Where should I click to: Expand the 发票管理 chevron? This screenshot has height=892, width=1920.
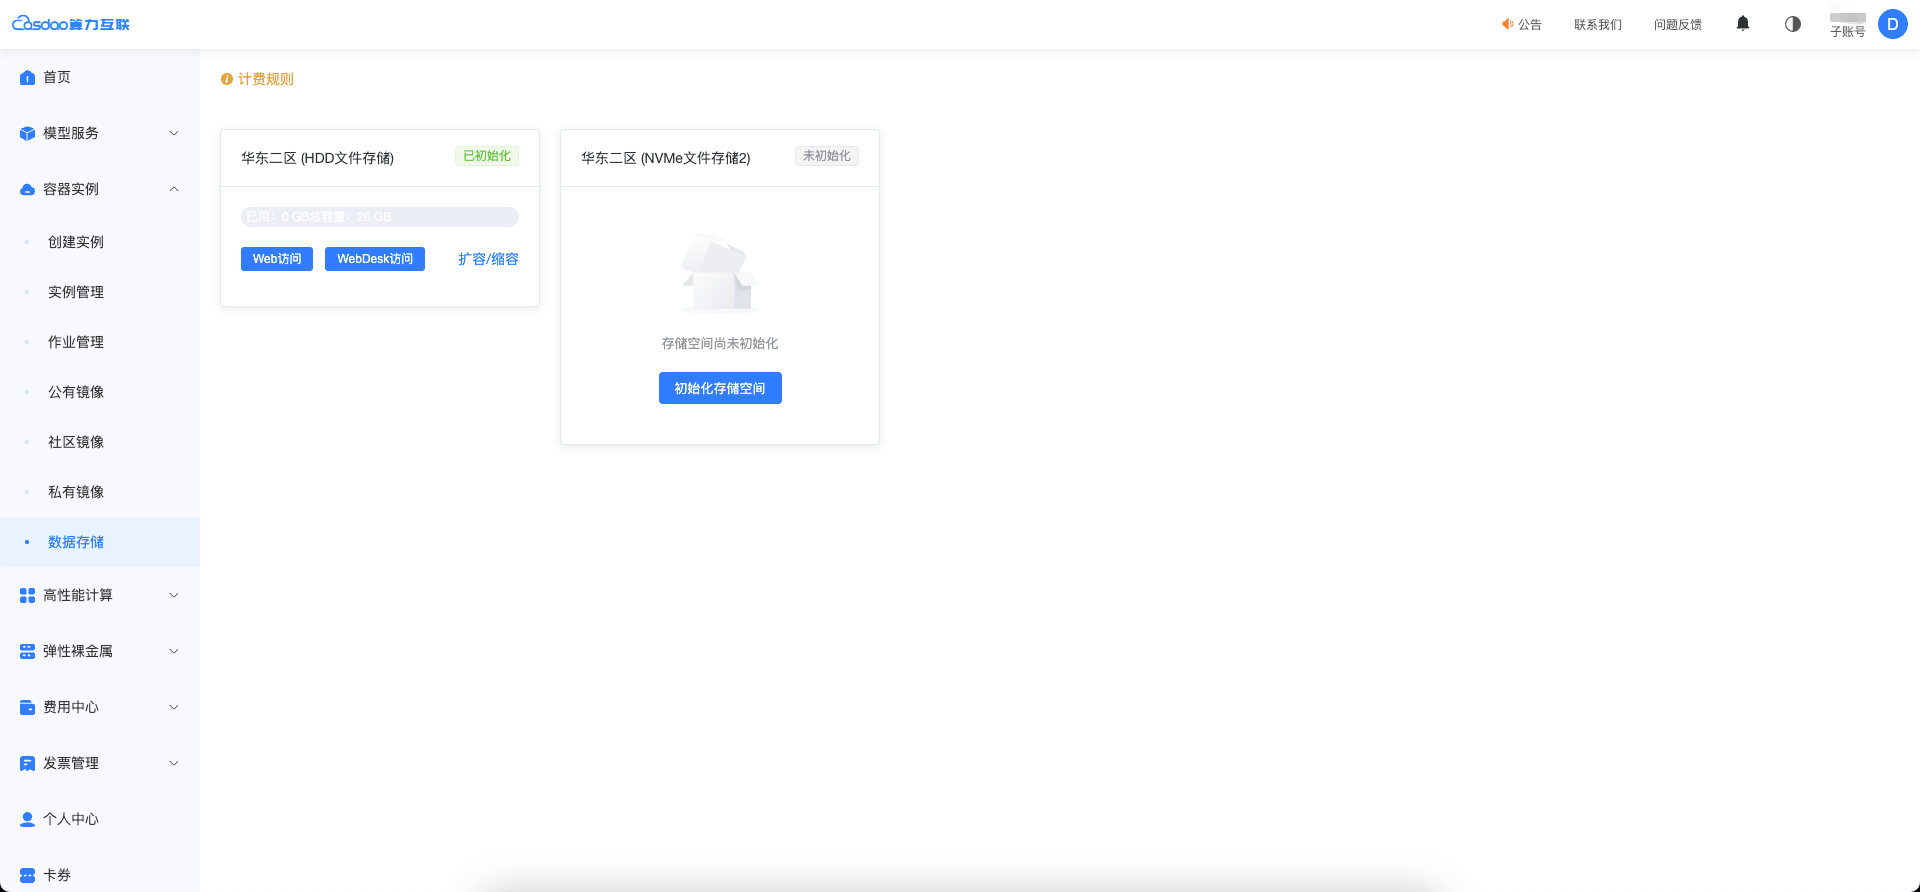click(174, 763)
